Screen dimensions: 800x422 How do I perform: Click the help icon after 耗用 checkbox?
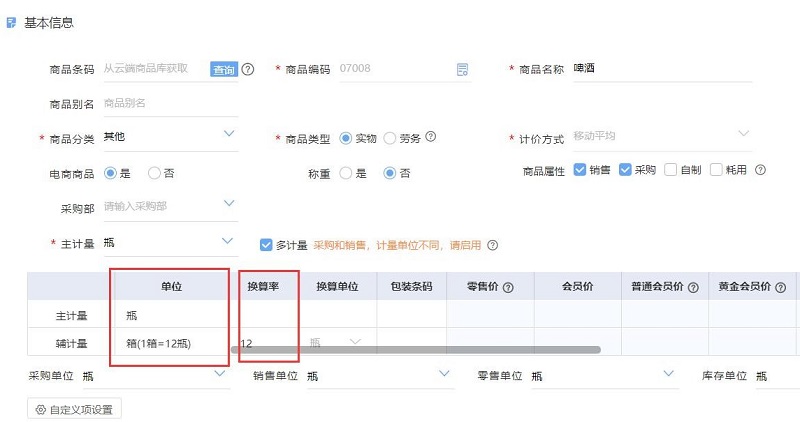coord(760,170)
